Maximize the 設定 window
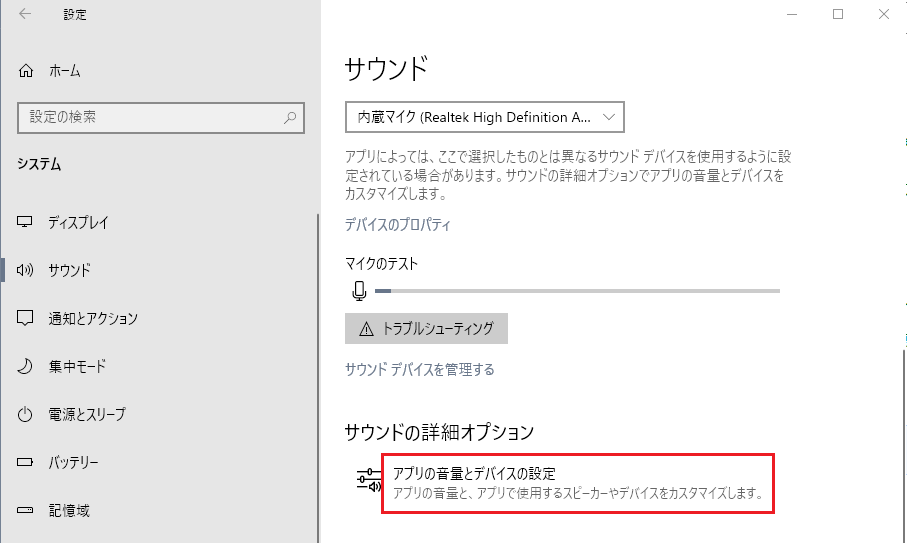Screen dimensions: 907x543 coord(838,14)
